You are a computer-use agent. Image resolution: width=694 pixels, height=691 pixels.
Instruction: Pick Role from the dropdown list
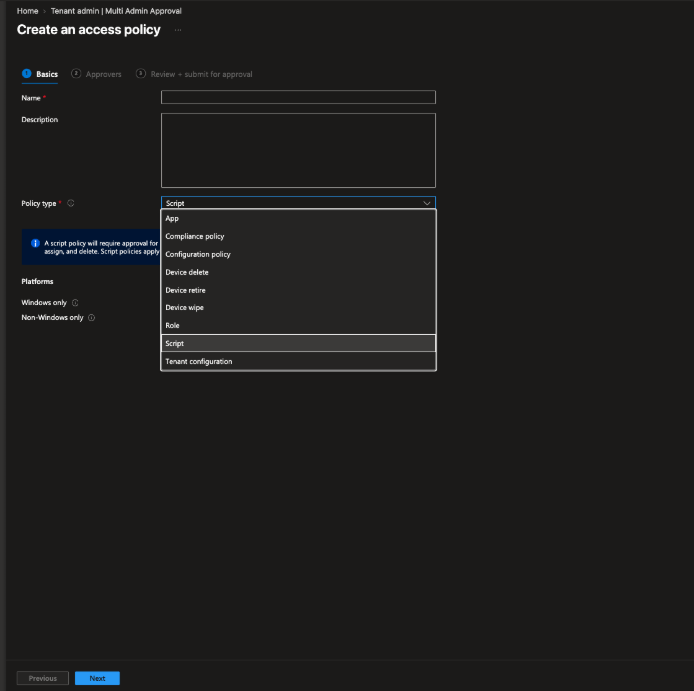(298, 325)
